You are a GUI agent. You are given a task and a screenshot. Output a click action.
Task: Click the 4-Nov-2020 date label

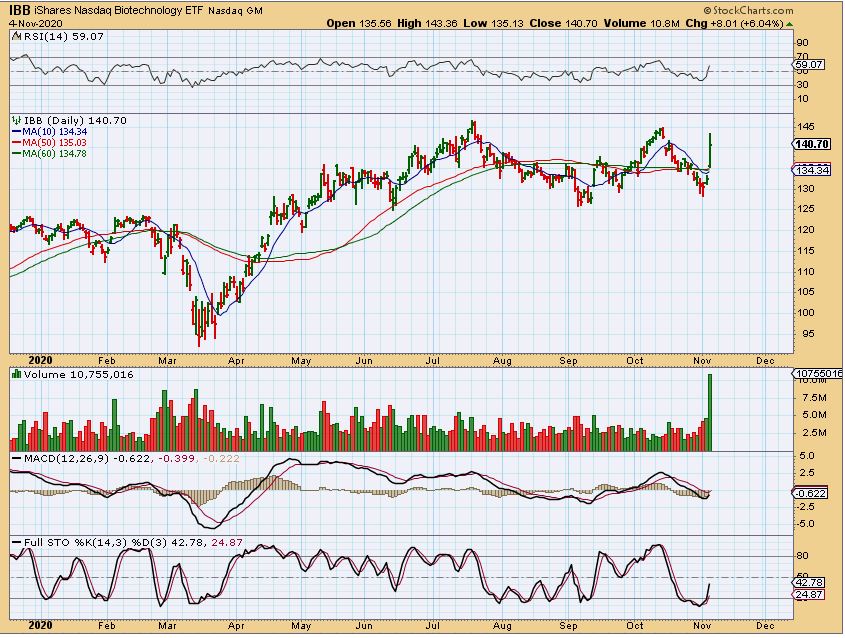(x=36, y=23)
